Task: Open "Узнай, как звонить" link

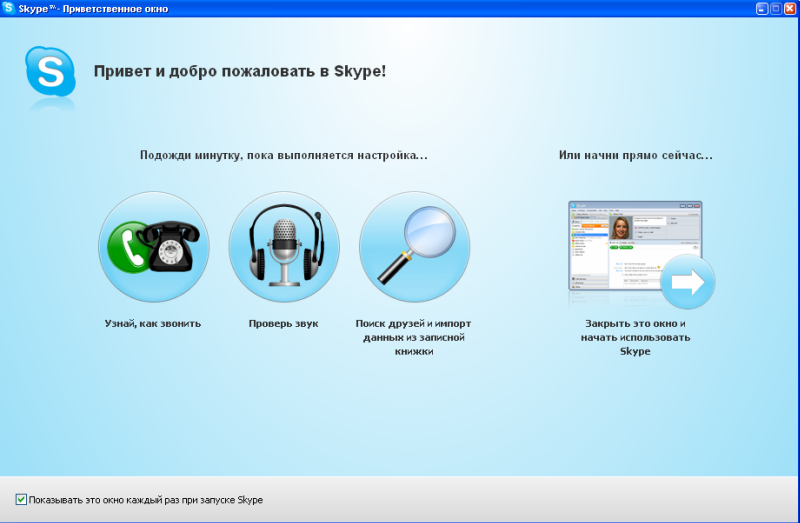Action: [x=153, y=323]
